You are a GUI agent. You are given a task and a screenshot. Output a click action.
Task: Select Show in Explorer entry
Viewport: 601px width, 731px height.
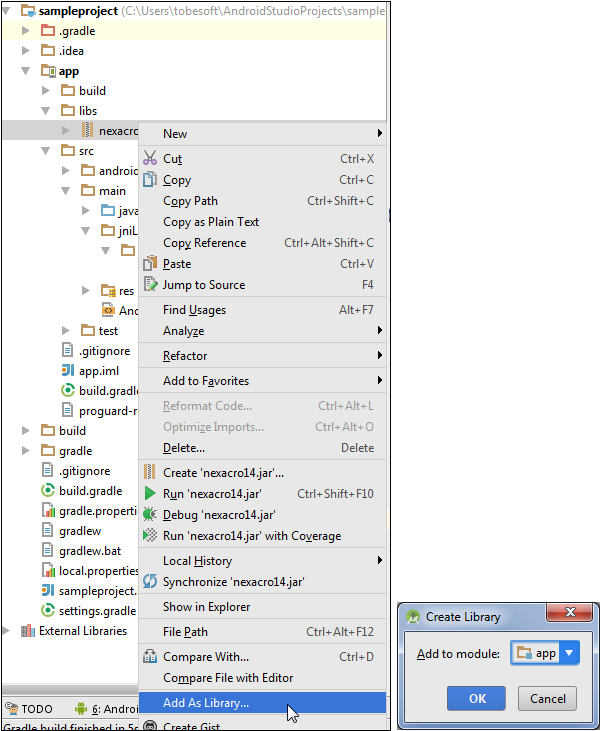[262, 607]
